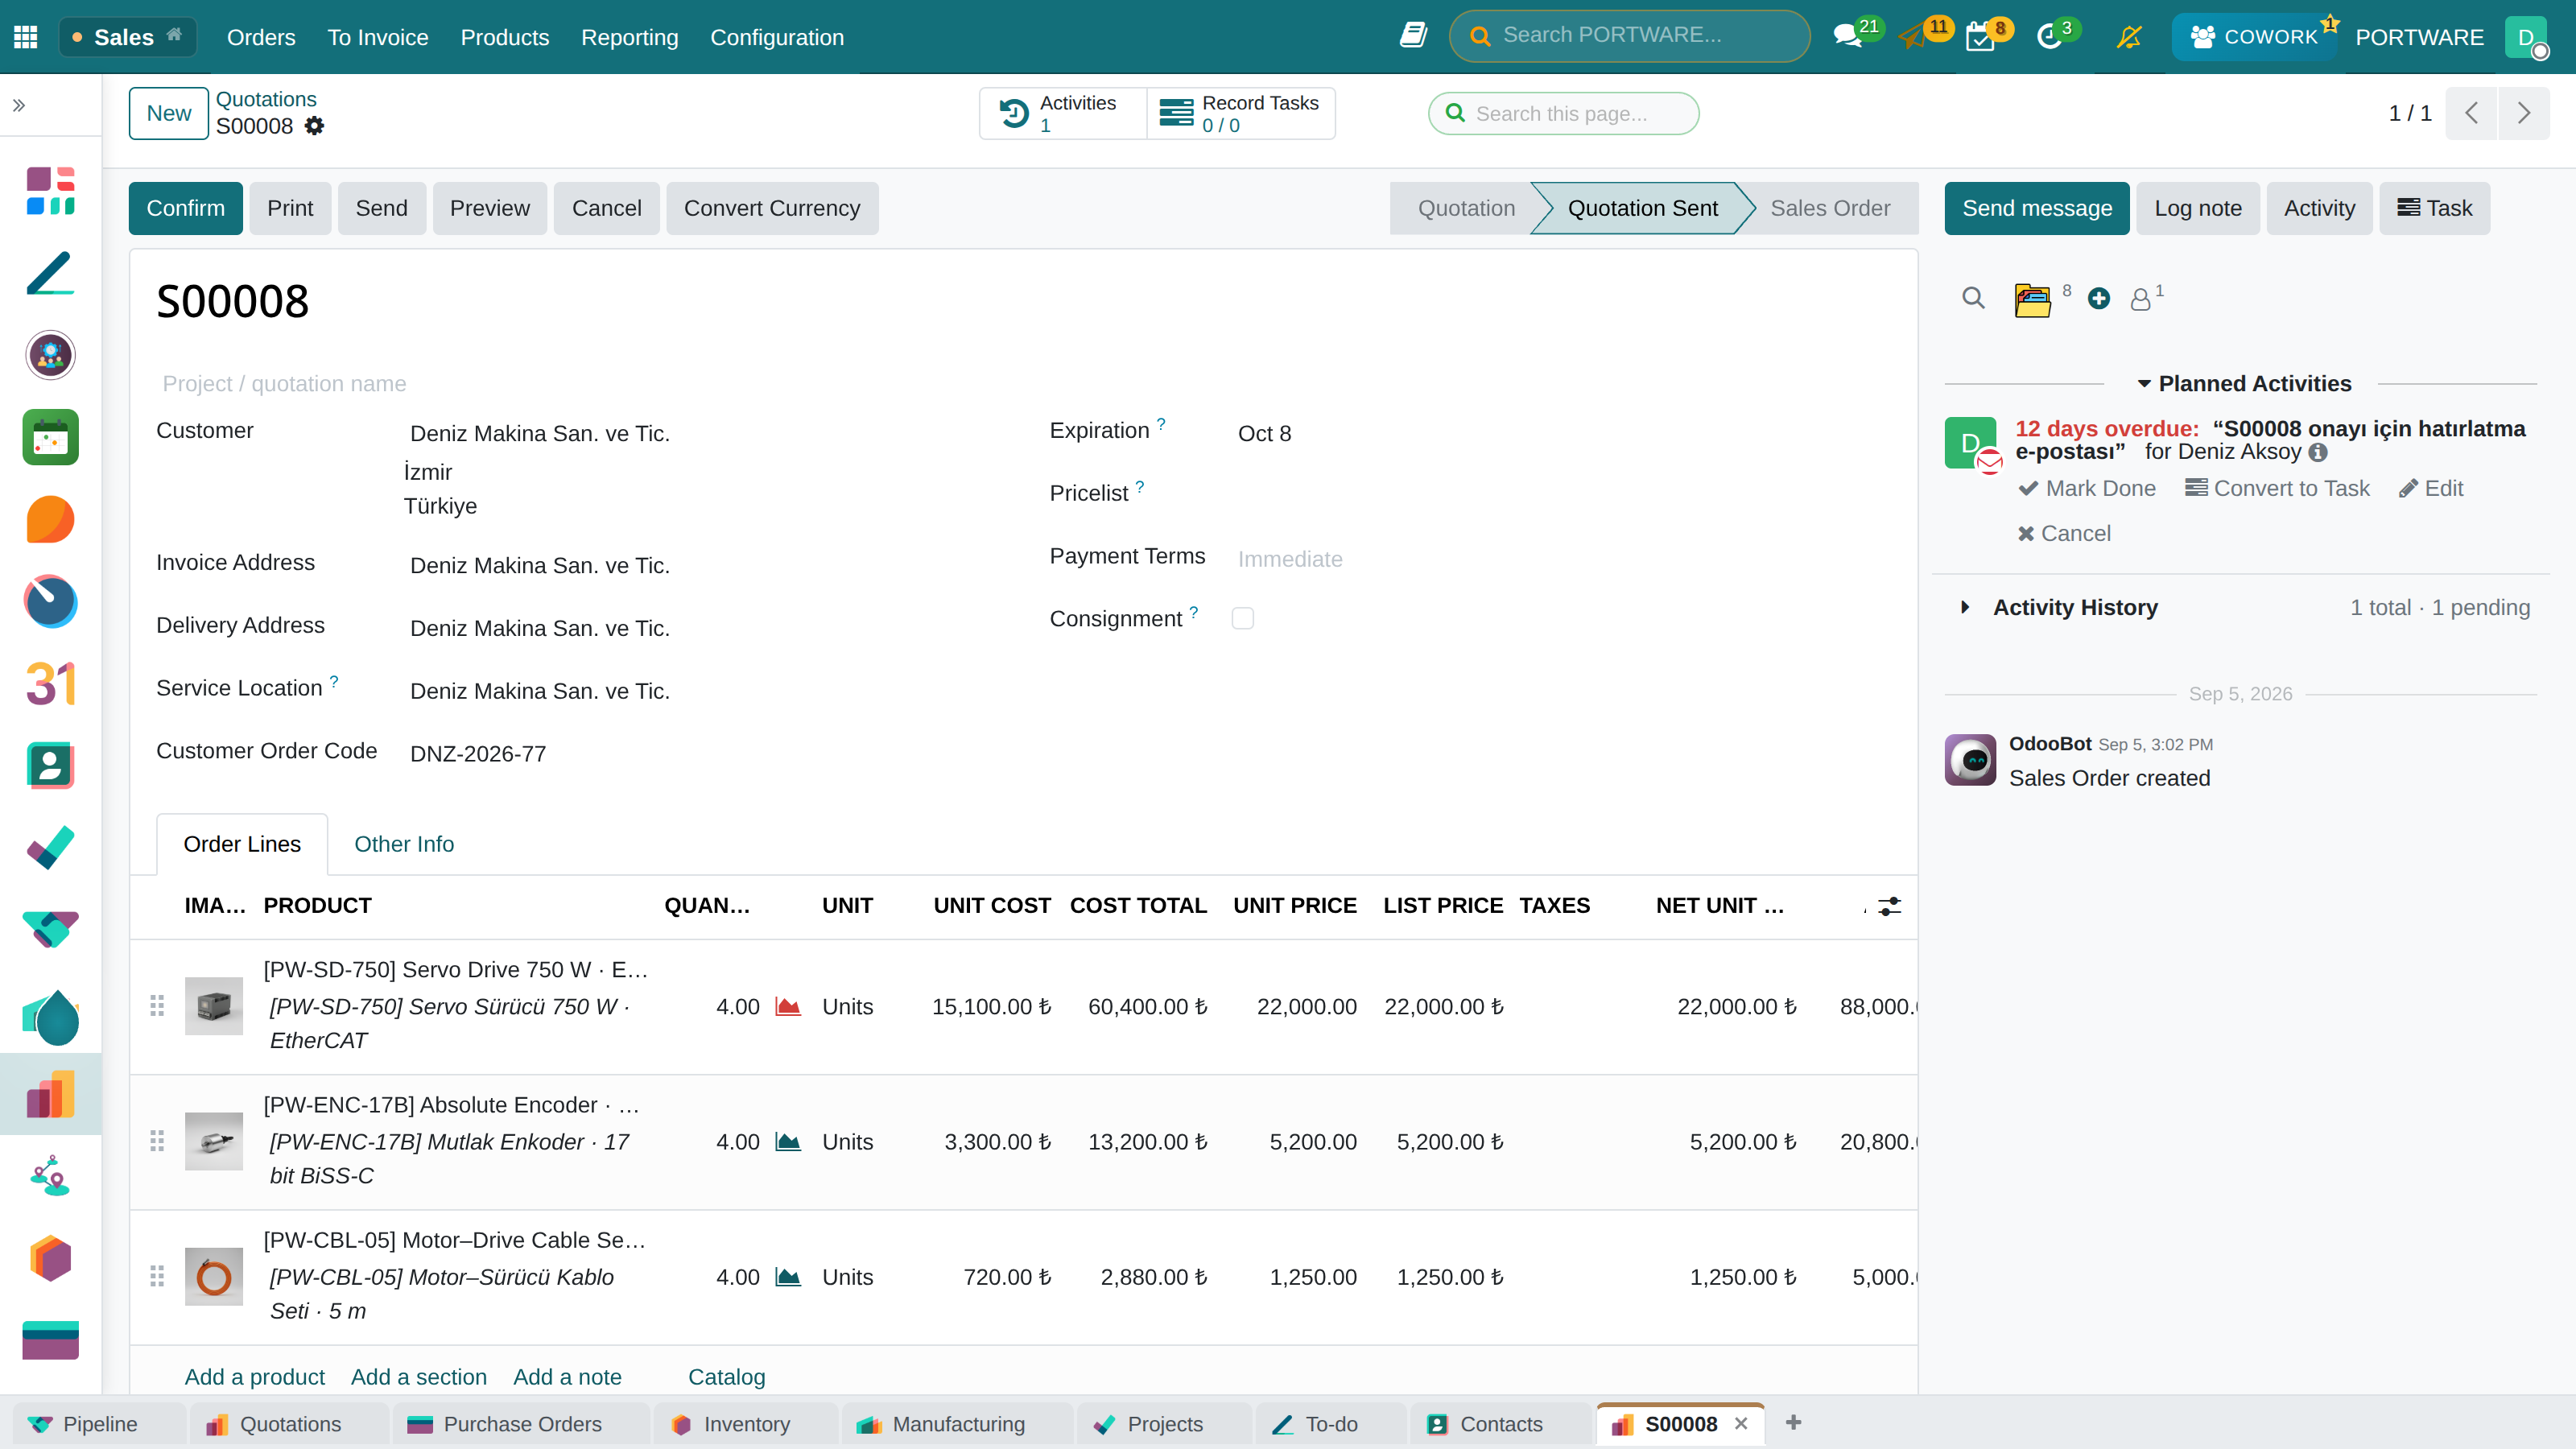Open the Record Tasks stat button
2576x1449 pixels.
[x=1240, y=113]
